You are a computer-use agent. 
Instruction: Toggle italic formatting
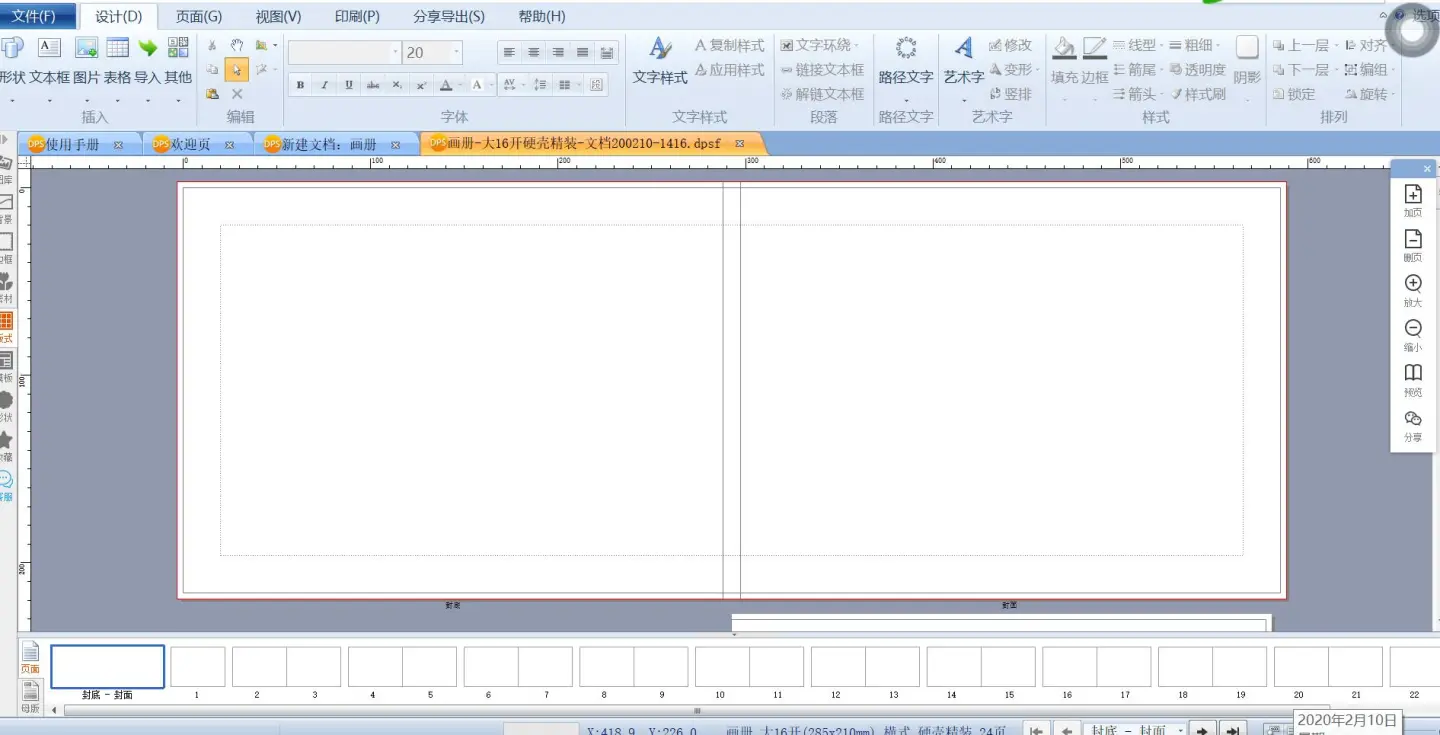point(324,85)
